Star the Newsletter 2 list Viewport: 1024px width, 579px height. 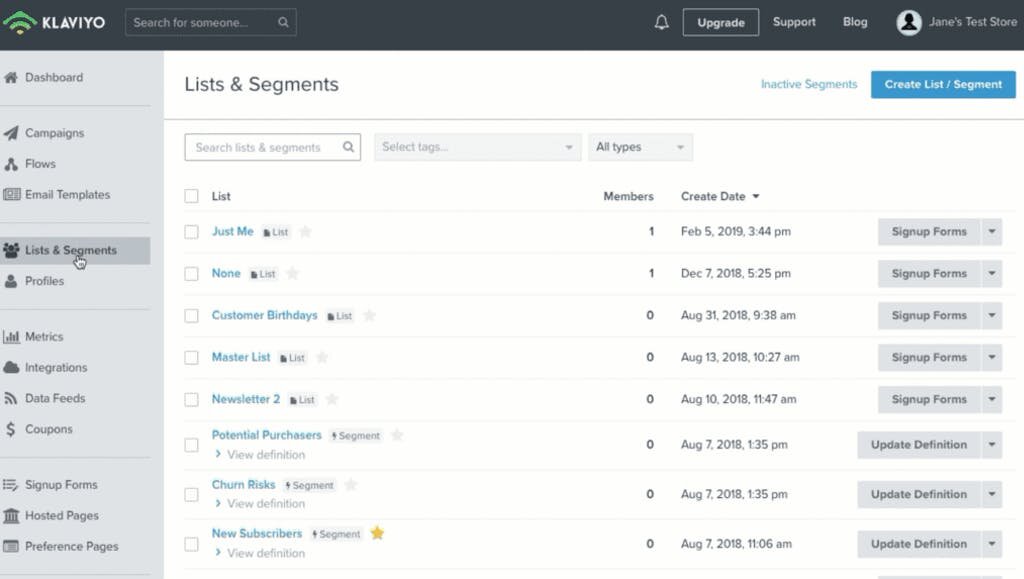332,399
